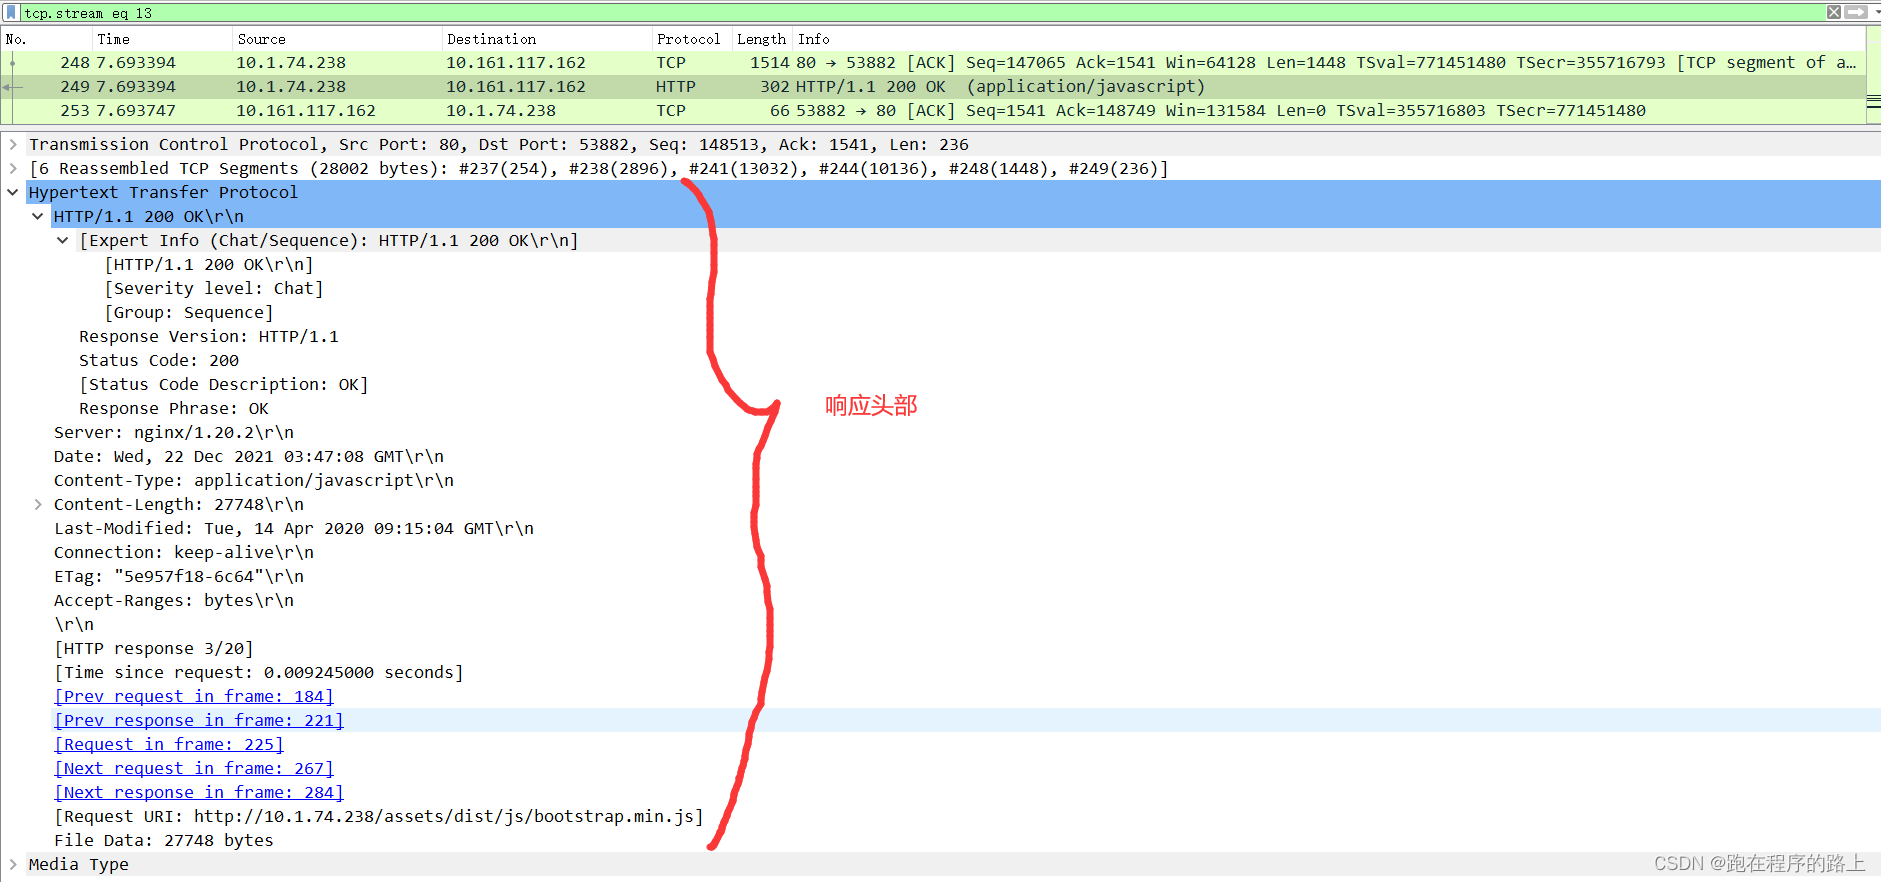Follow the Next request in frame: 267 link

pyautogui.click(x=194, y=768)
